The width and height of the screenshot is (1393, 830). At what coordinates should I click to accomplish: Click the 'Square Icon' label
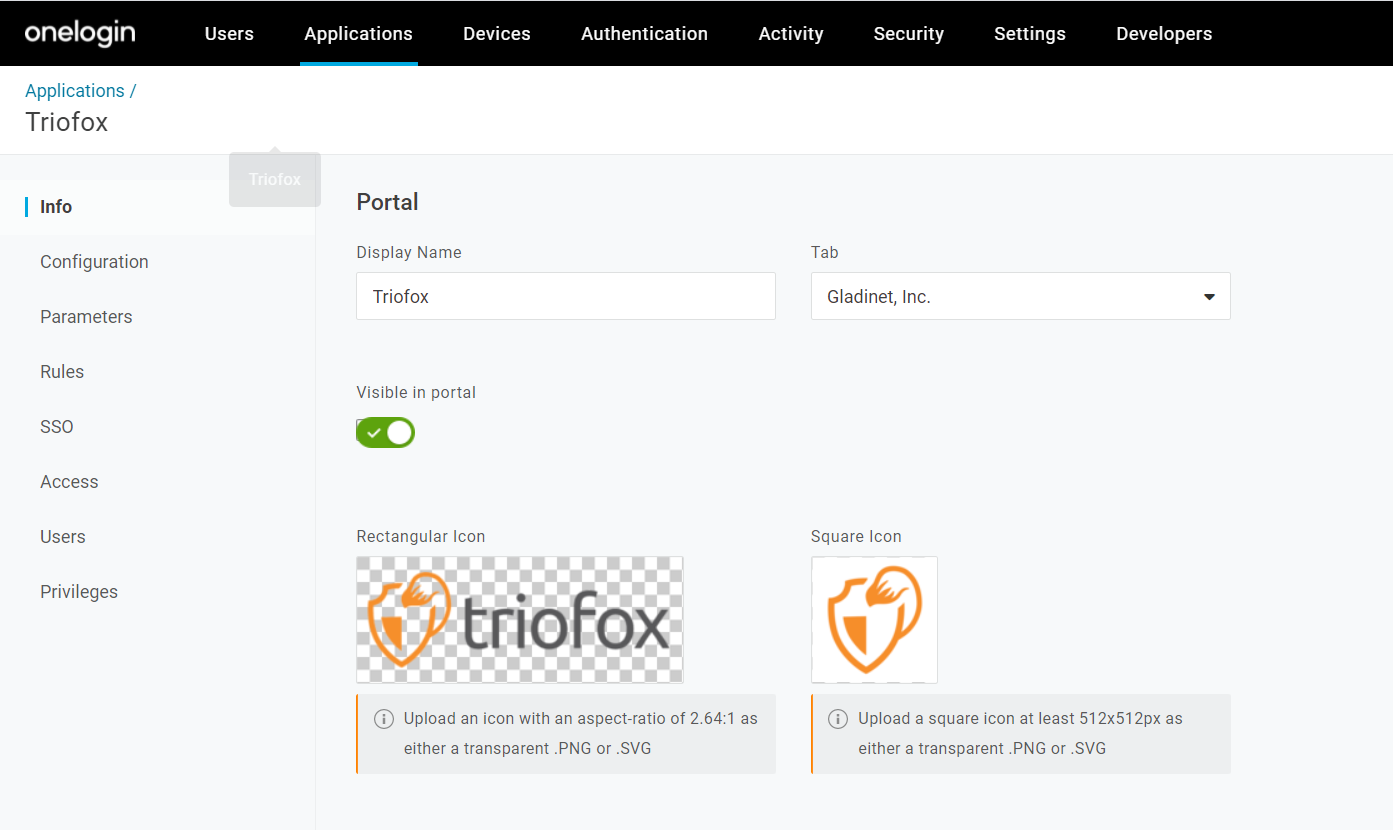pyautogui.click(x=856, y=537)
